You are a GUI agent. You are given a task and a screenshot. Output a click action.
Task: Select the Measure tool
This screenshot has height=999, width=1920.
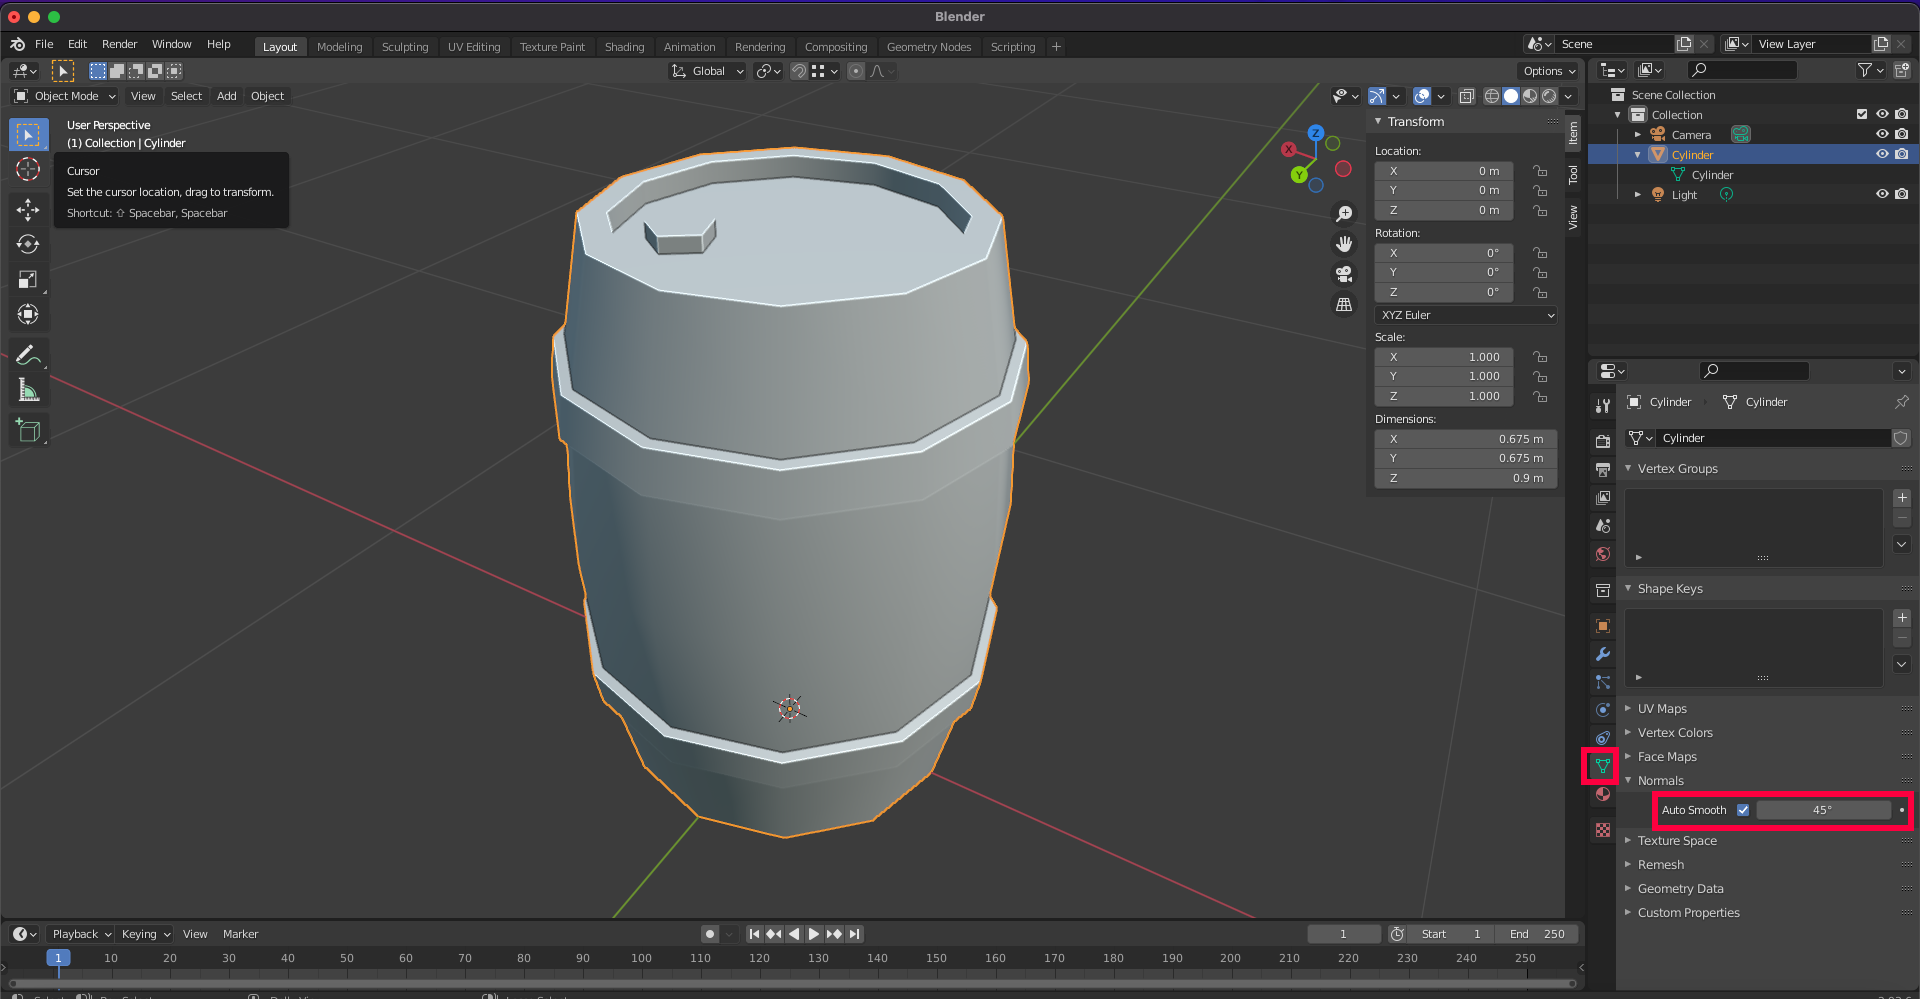pyautogui.click(x=28, y=391)
